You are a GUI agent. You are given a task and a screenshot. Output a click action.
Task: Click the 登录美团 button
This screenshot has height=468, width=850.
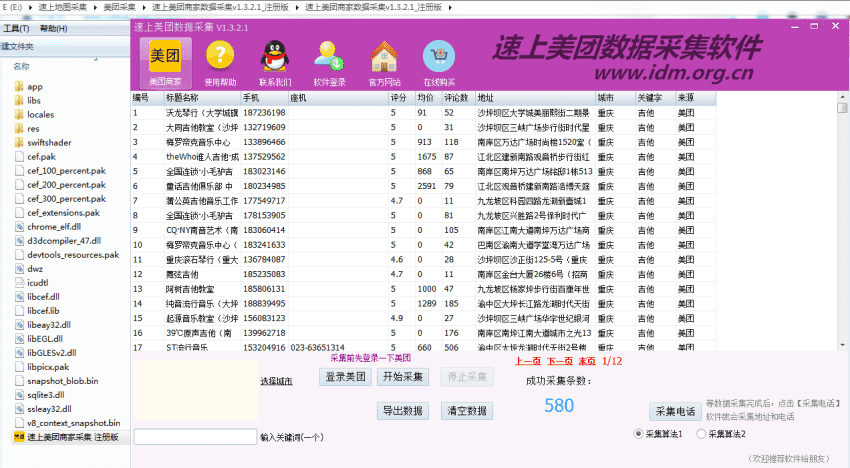pyautogui.click(x=345, y=377)
